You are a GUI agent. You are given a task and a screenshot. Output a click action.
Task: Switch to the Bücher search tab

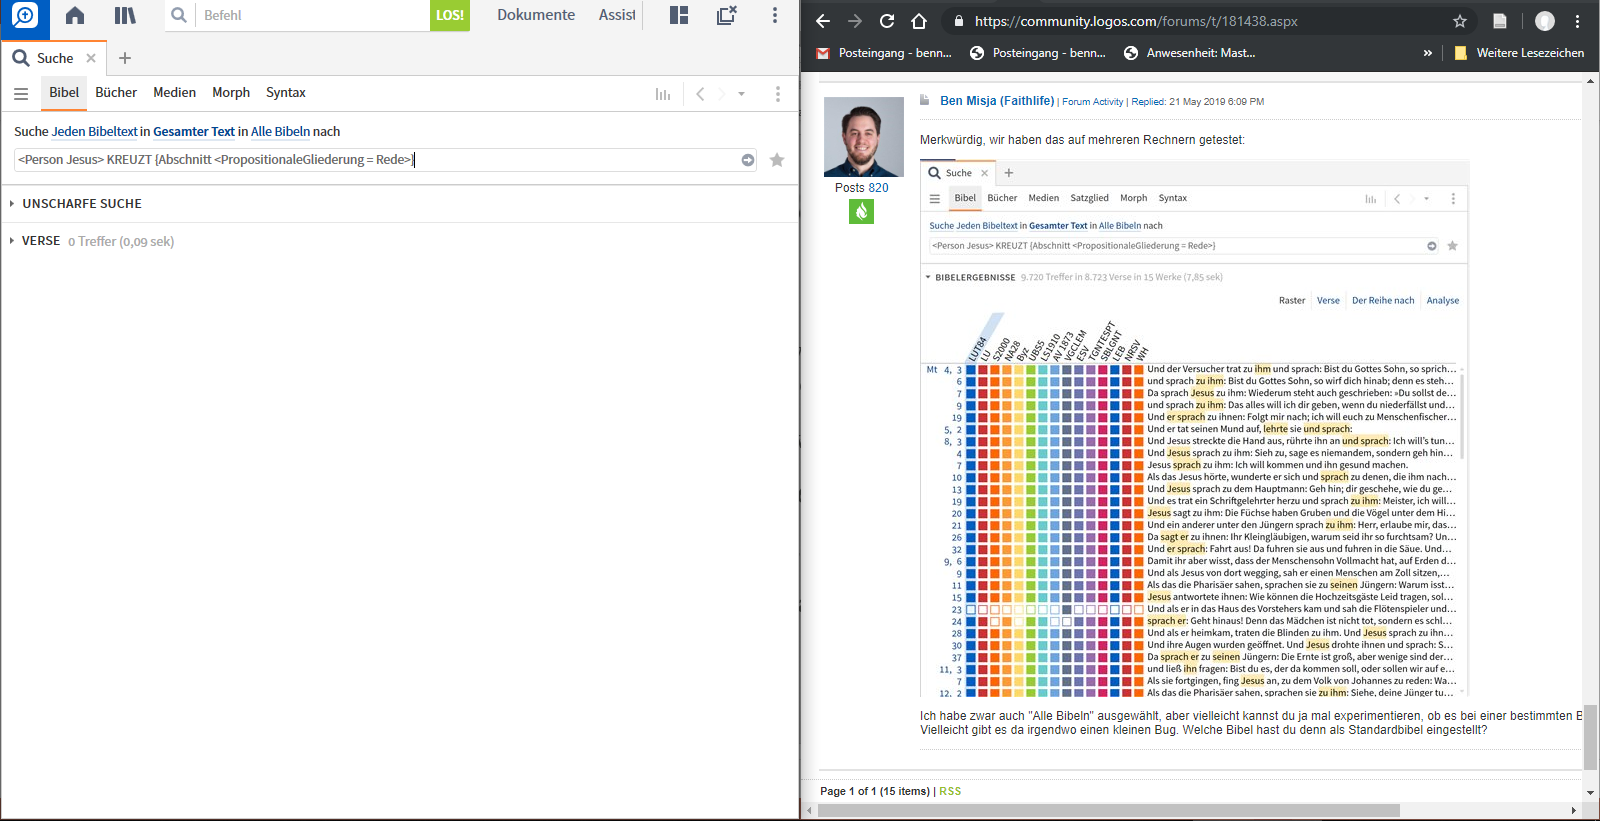[x=116, y=92]
